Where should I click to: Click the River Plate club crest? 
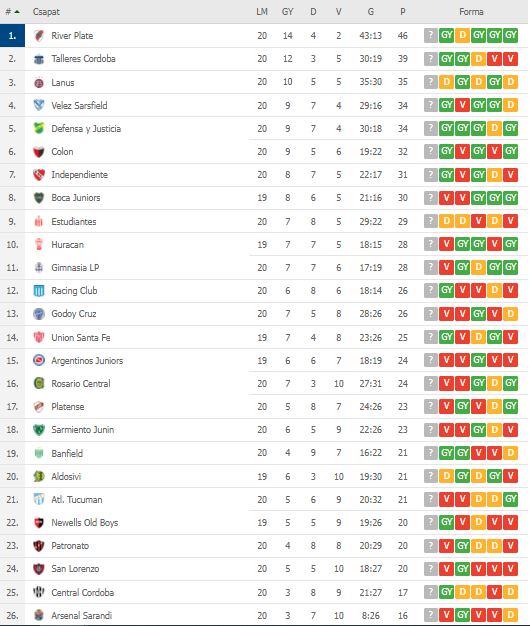point(39,36)
